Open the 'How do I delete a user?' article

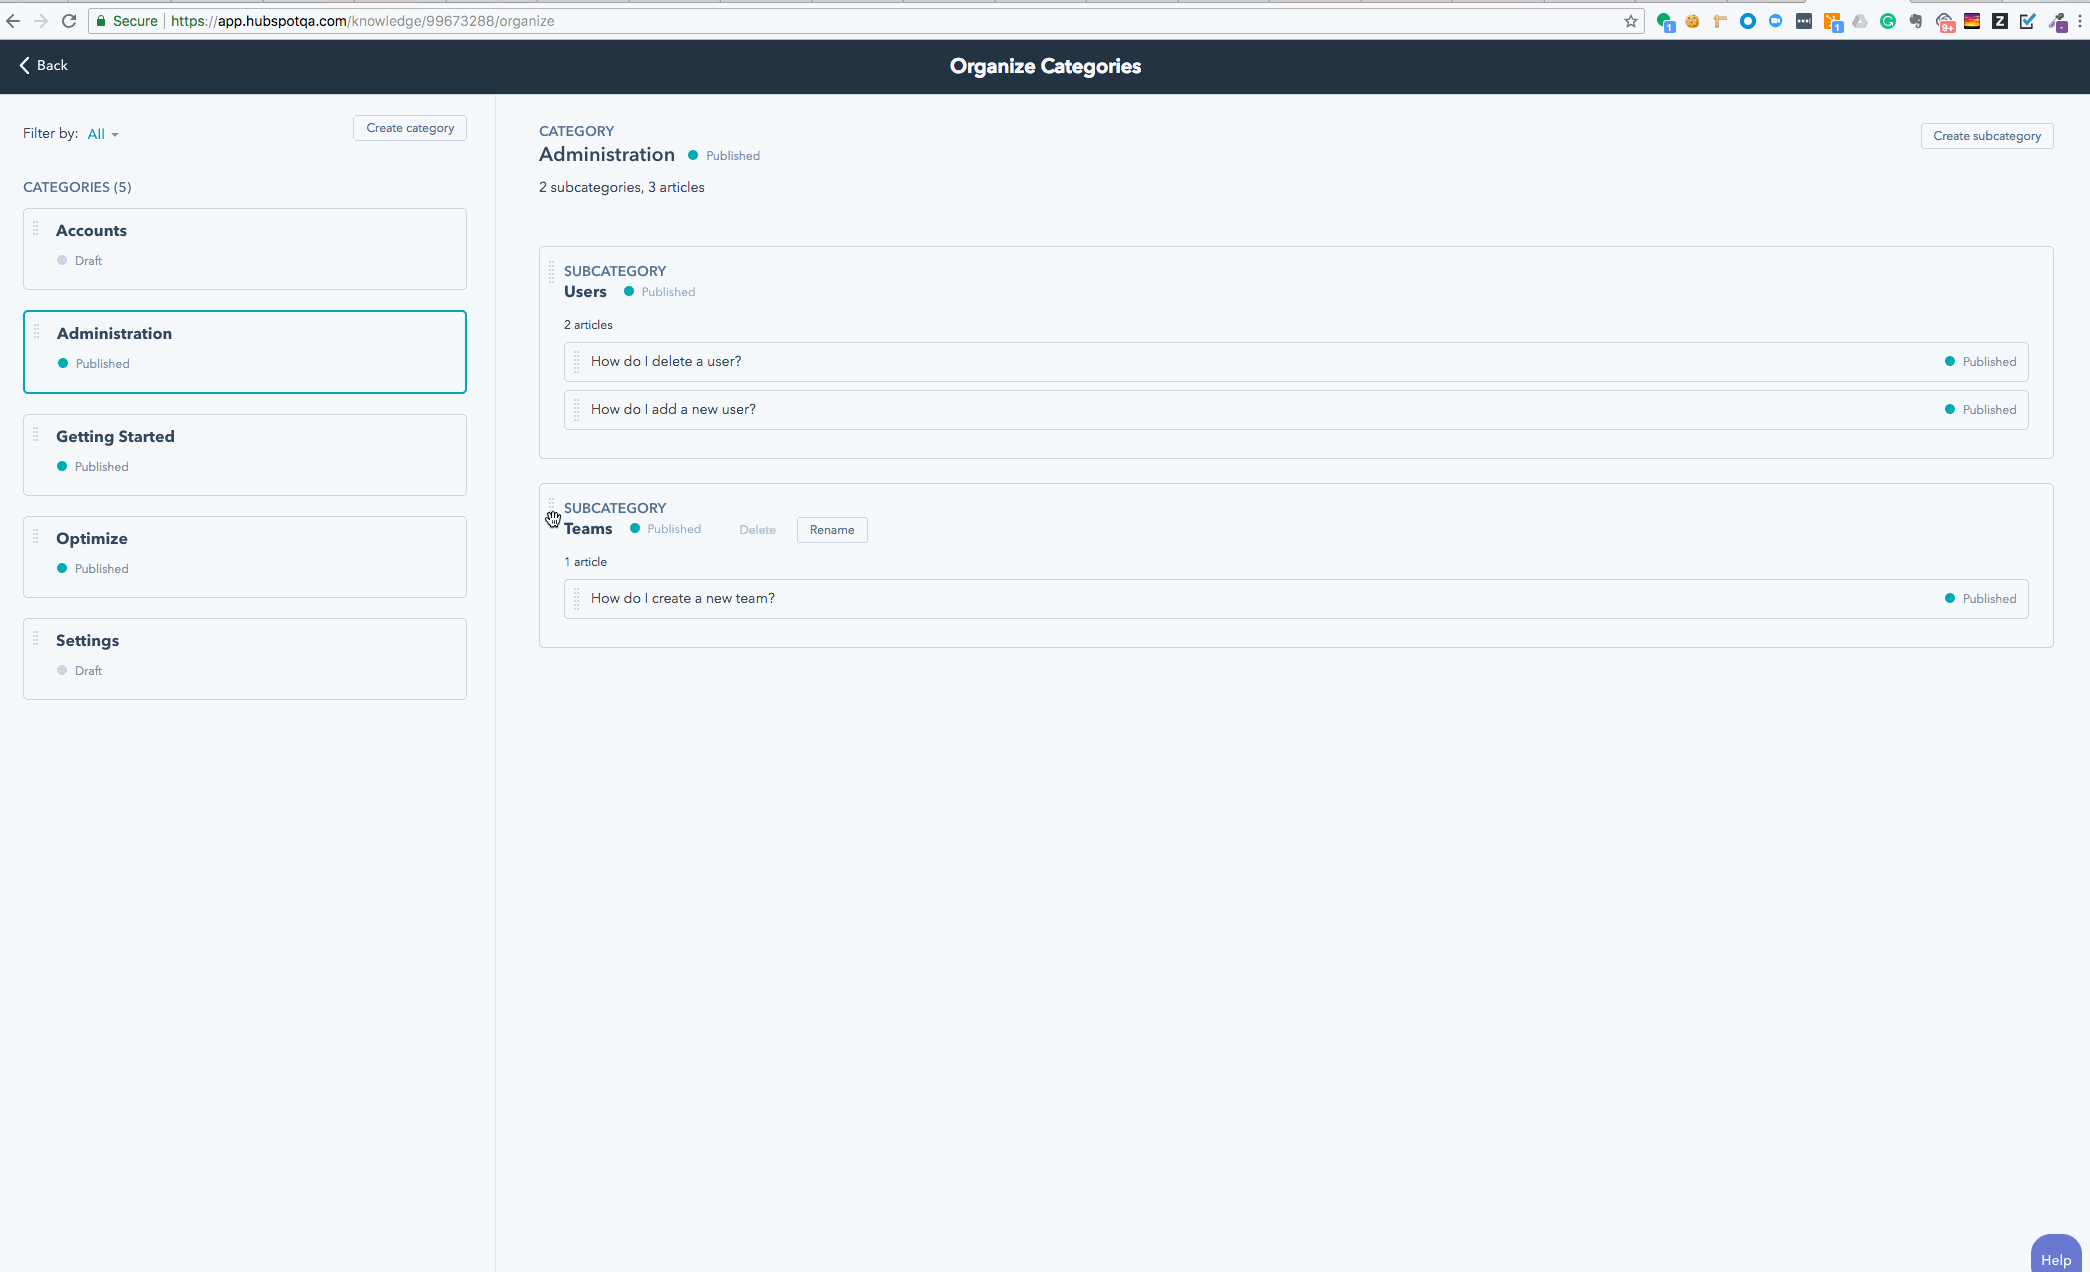coord(666,362)
